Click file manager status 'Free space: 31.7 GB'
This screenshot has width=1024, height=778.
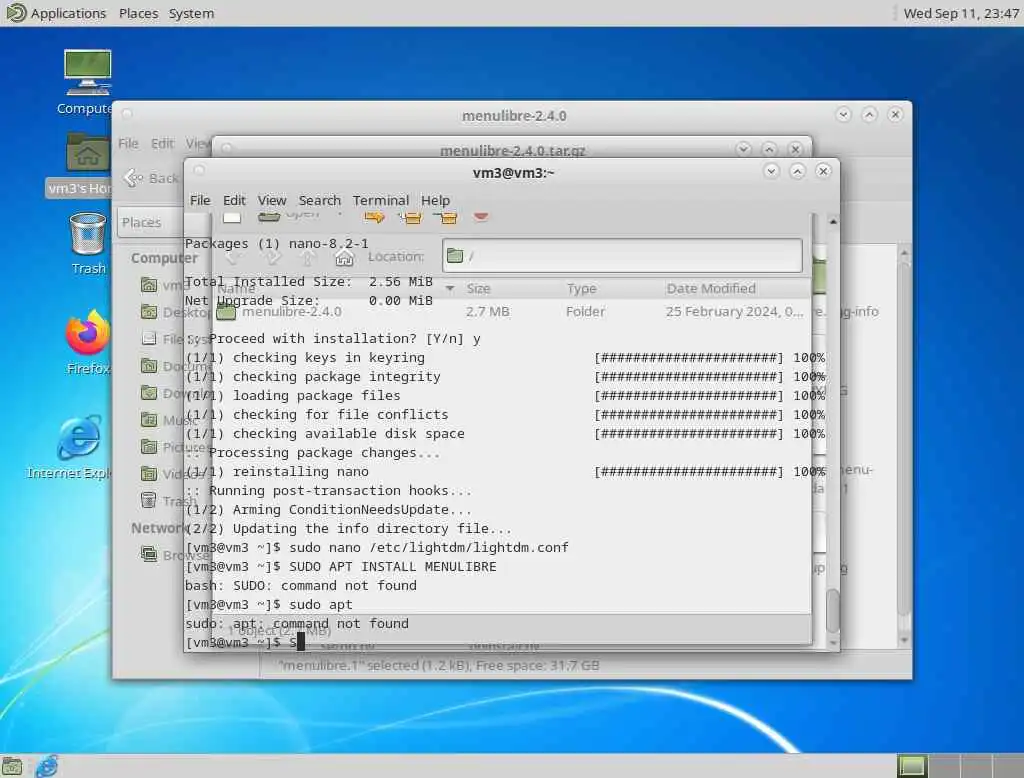click(x=537, y=666)
